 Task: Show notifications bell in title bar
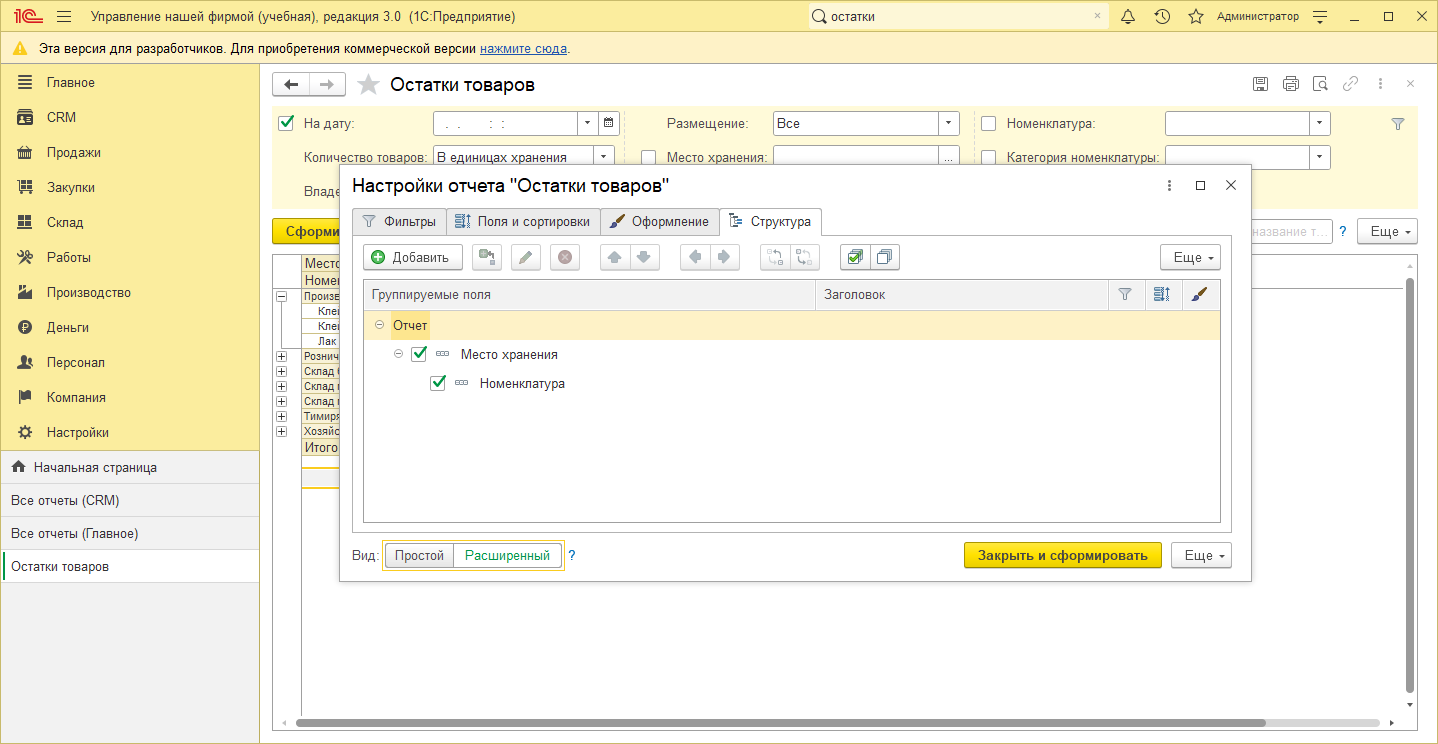tap(1128, 16)
